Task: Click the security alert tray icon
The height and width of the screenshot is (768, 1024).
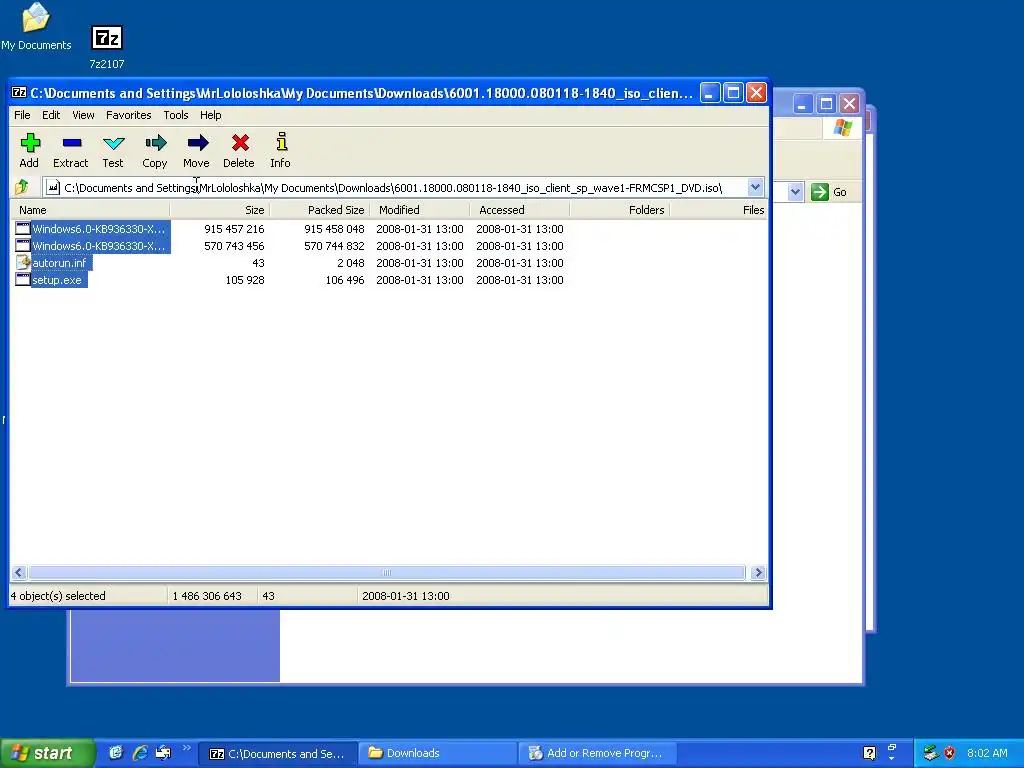Action: 950,753
